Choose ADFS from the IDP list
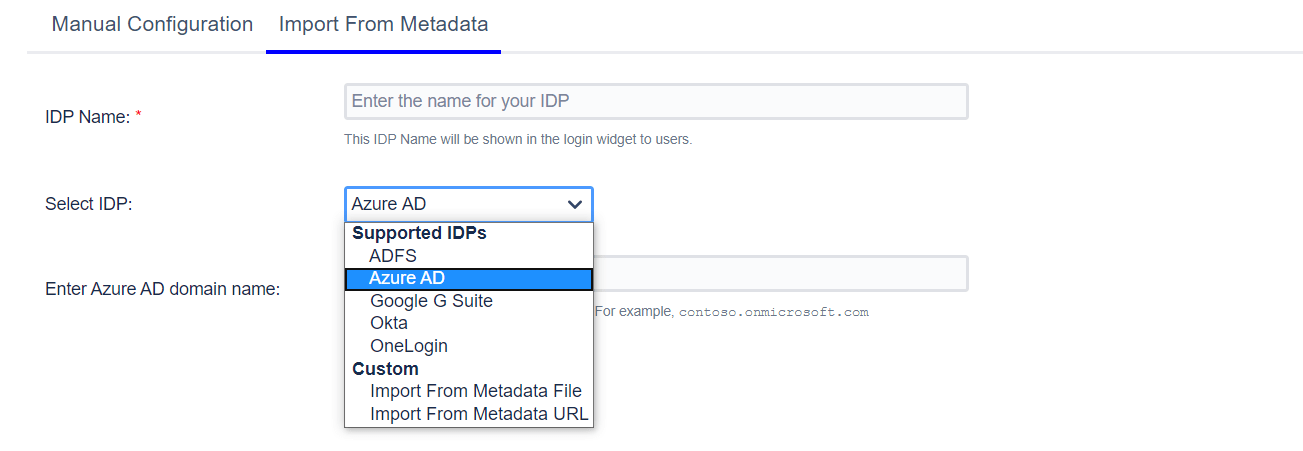 (393, 256)
